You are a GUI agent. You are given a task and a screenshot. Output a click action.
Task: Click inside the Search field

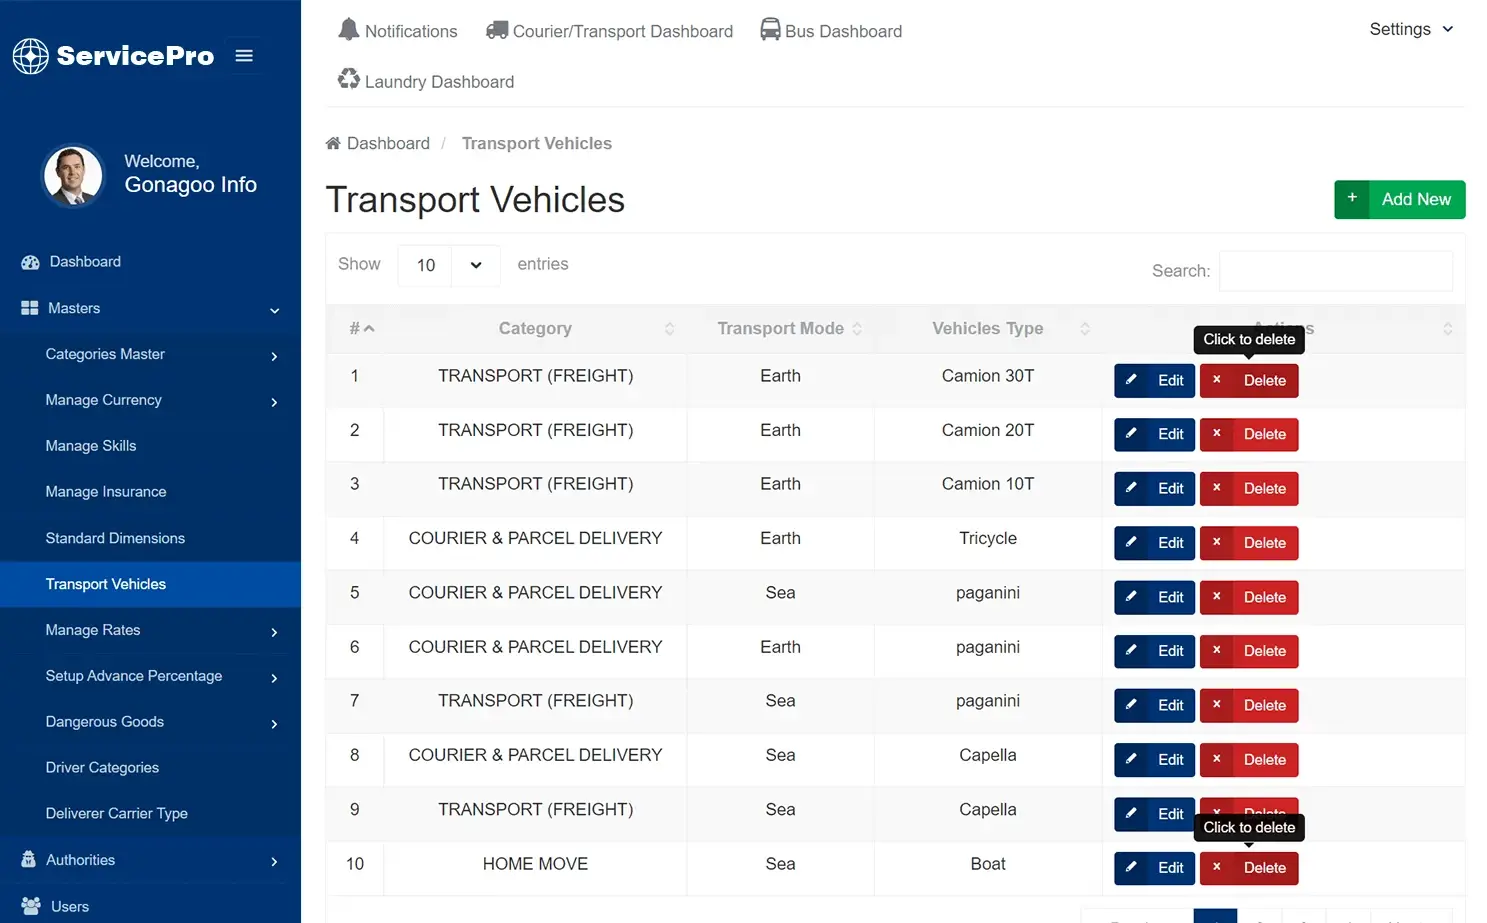click(x=1336, y=270)
